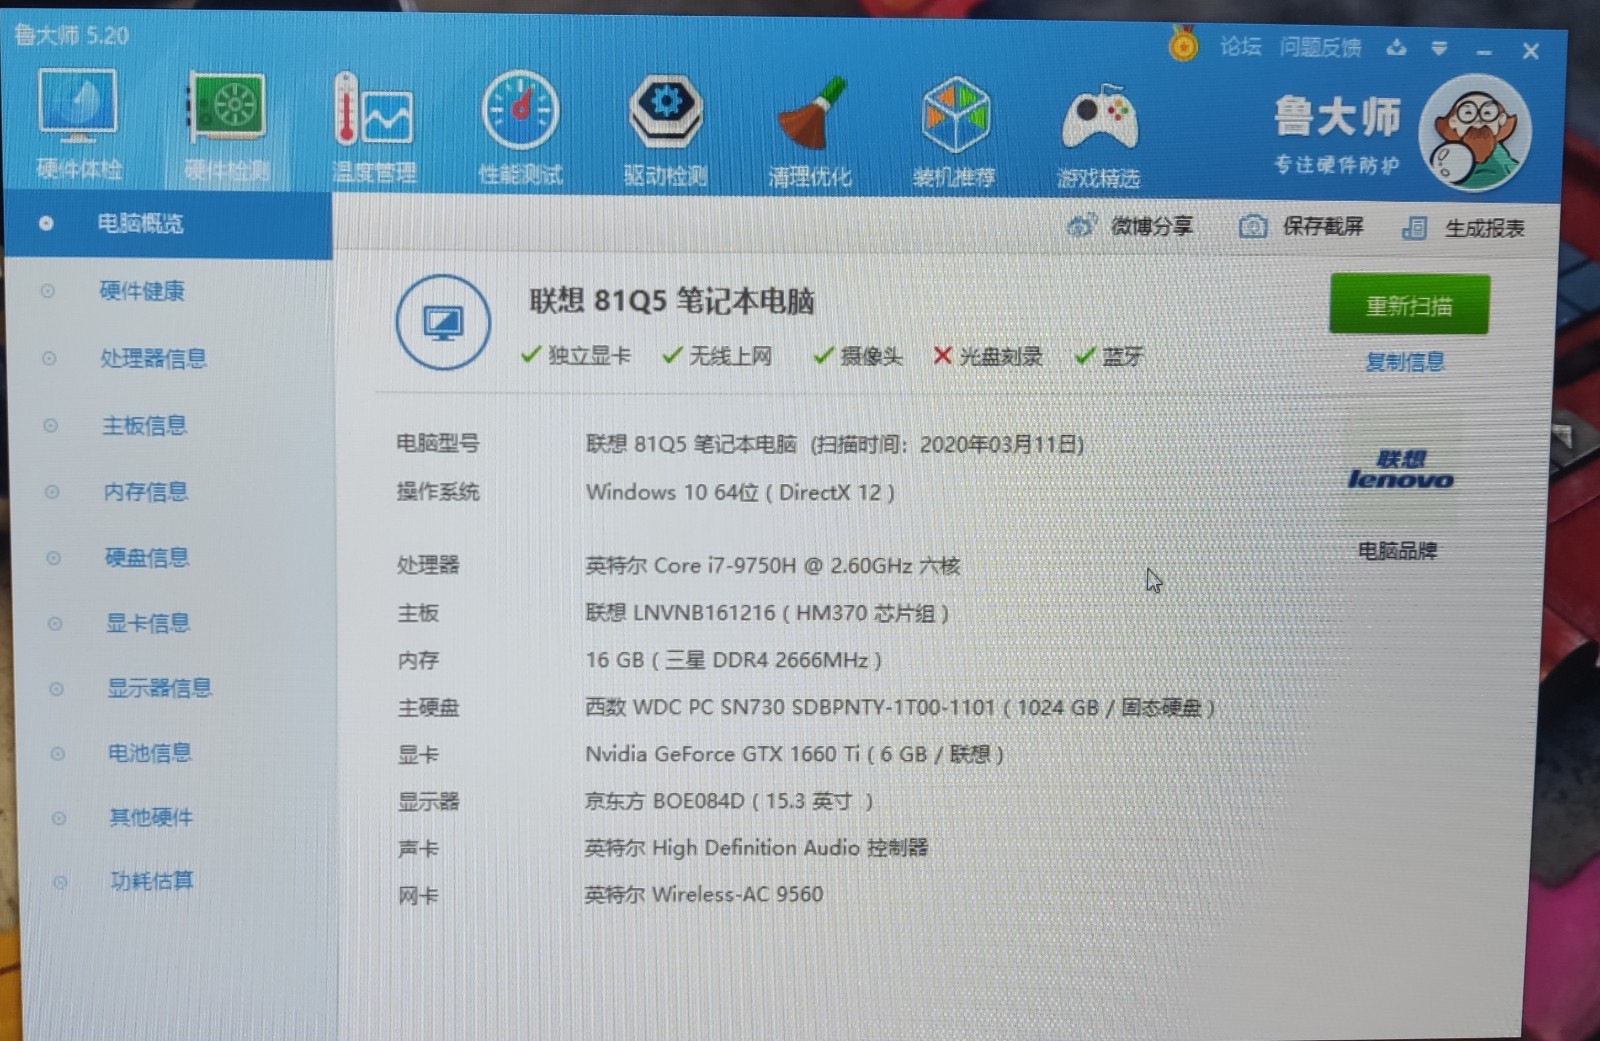Screen dimensions: 1600x1041
Task: Launch 性能测试 performance test
Action: [x=520, y=129]
